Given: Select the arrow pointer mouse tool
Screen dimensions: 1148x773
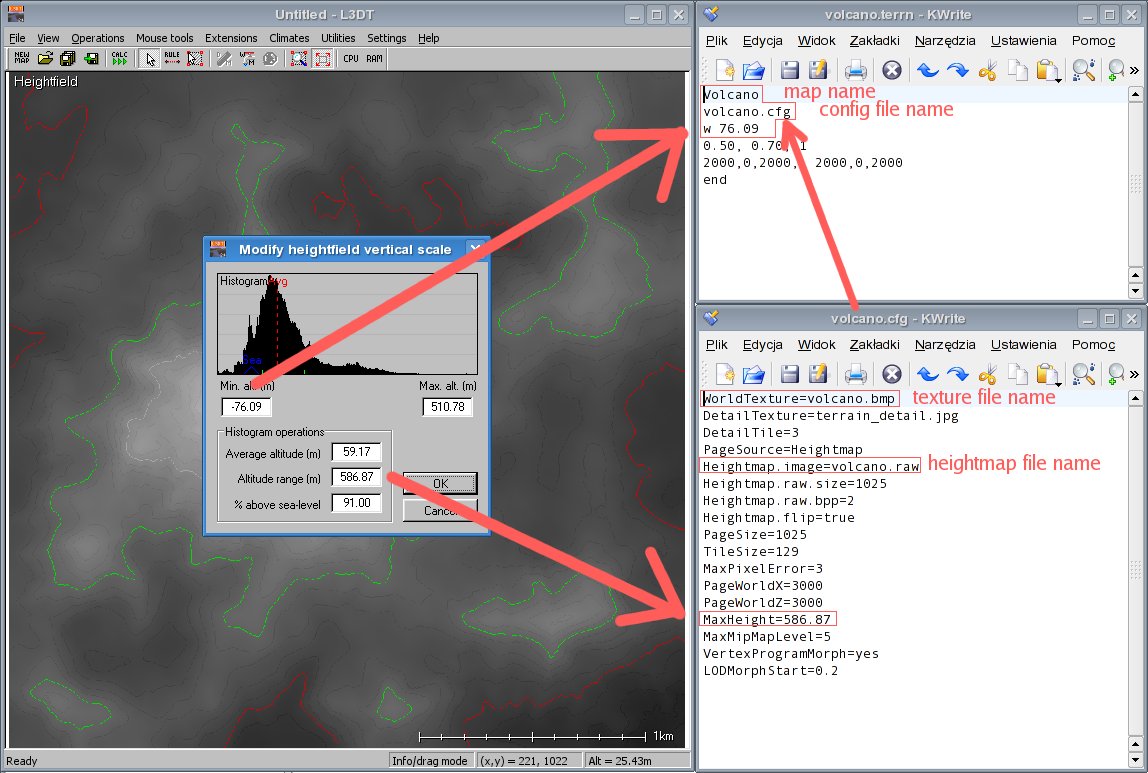Looking at the screenshot, I should (150, 59).
